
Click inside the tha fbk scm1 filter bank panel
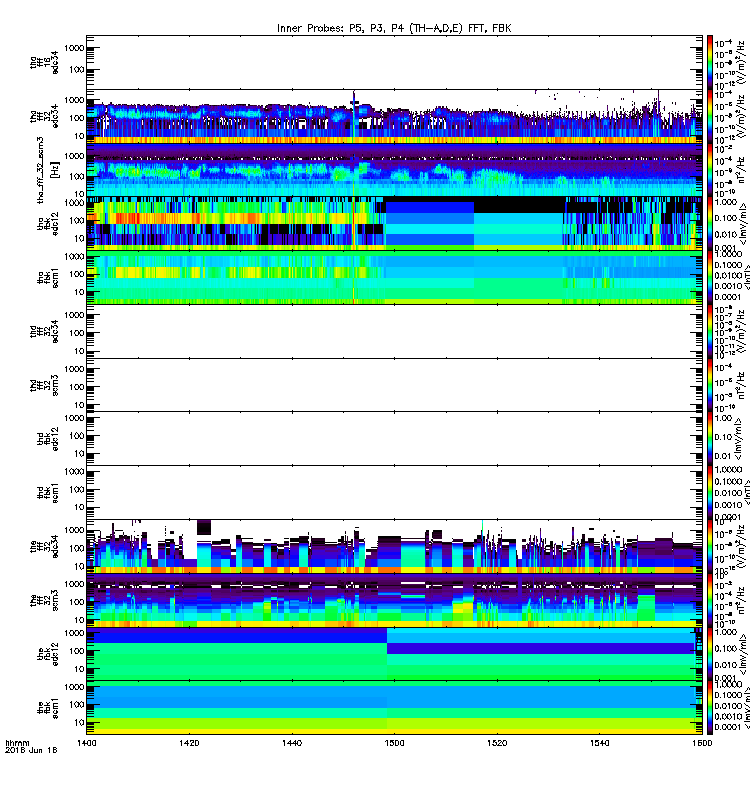394,278
